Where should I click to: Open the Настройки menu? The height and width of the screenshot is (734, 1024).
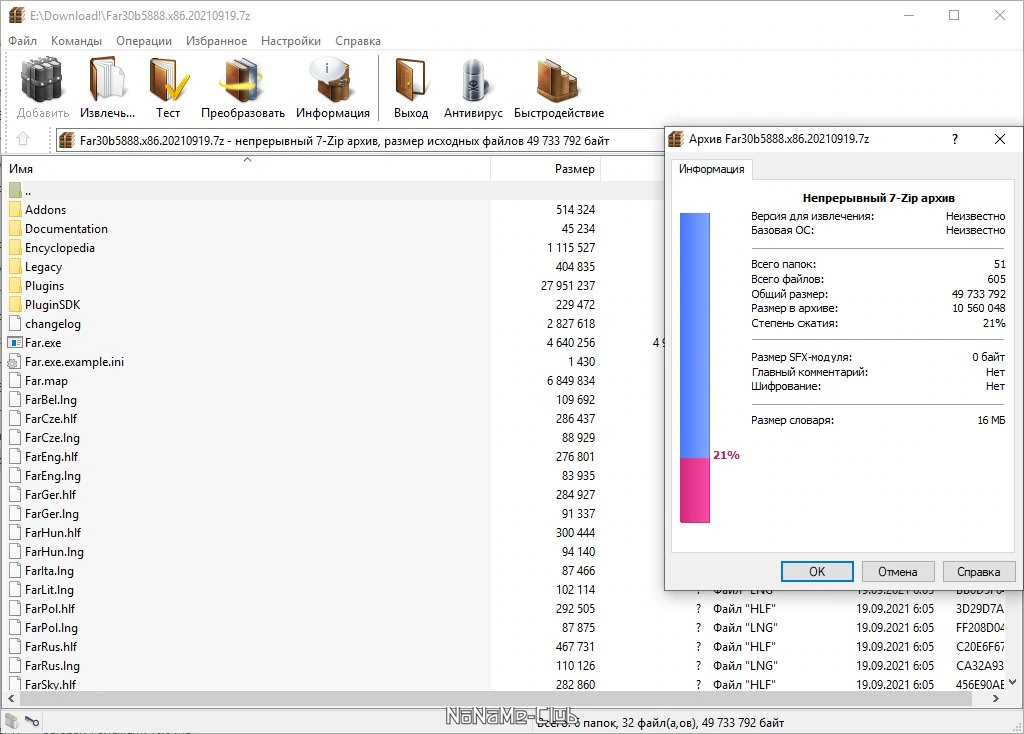(x=291, y=40)
